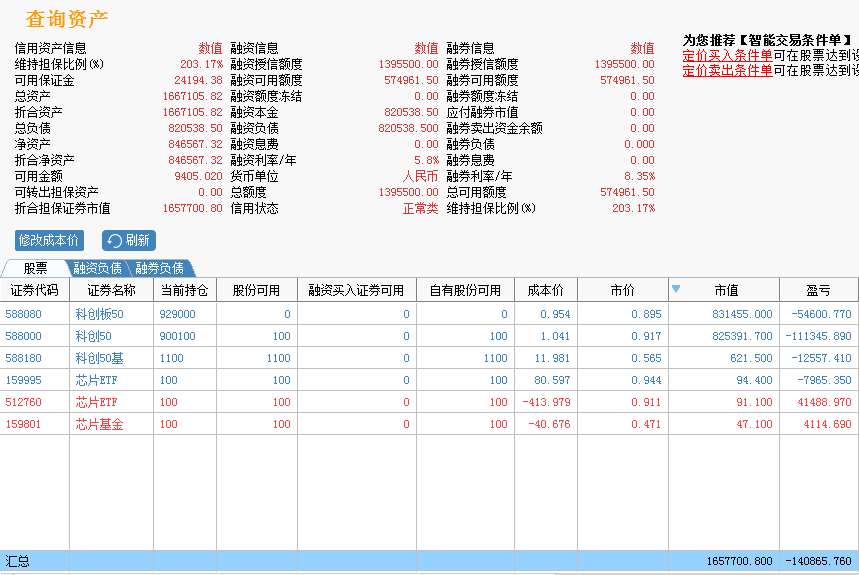Click 可用金额 value 9405.020
The height and width of the screenshot is (575, 859).
point(198,176)
